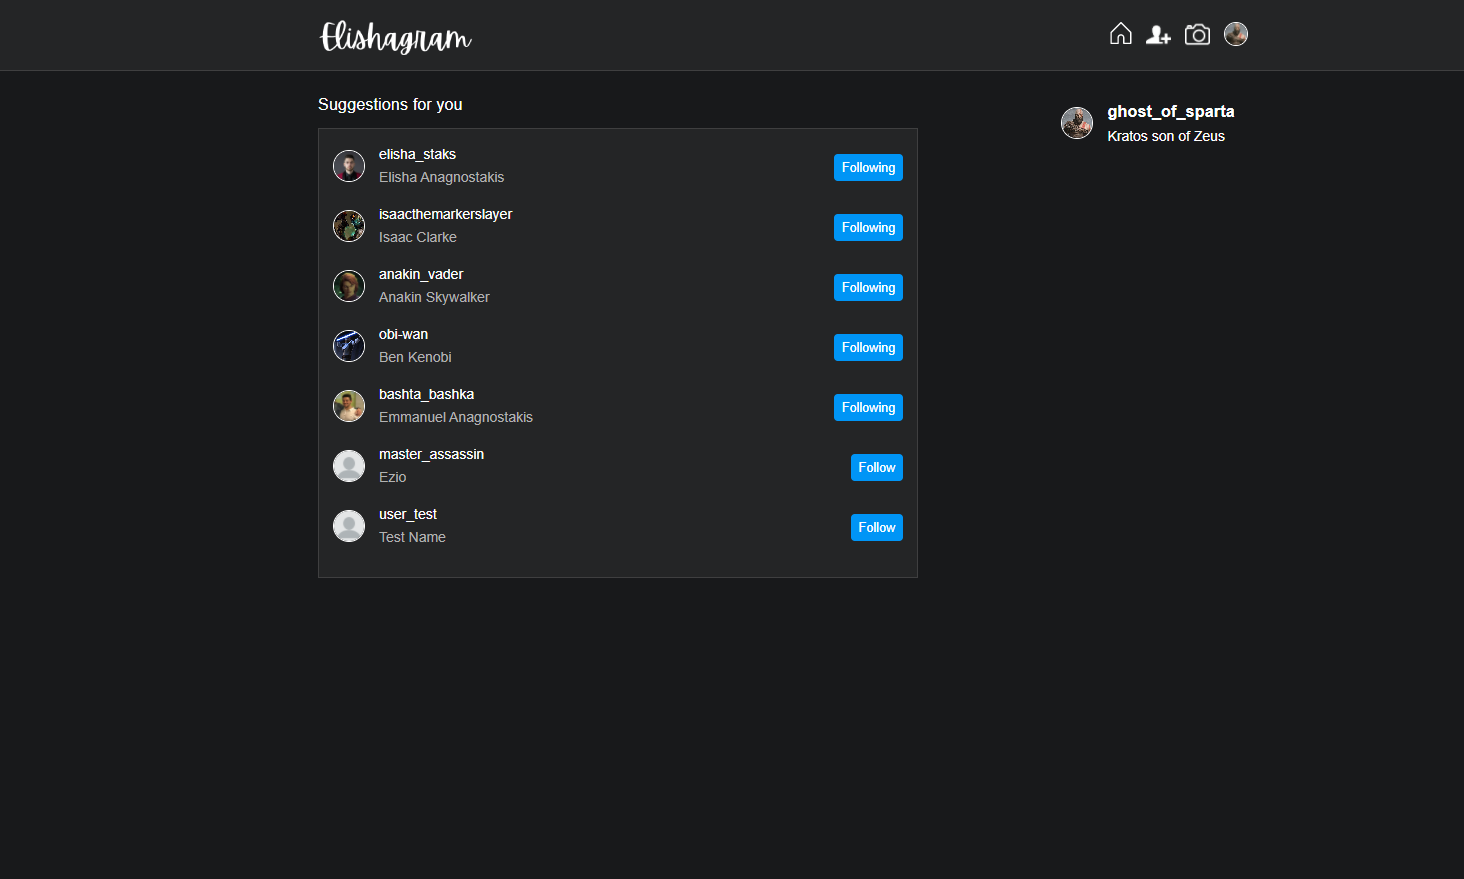The height and width of the screenshot is (879, 1464).
Task: Click the Elishagram logo
Action: point(395,37)
